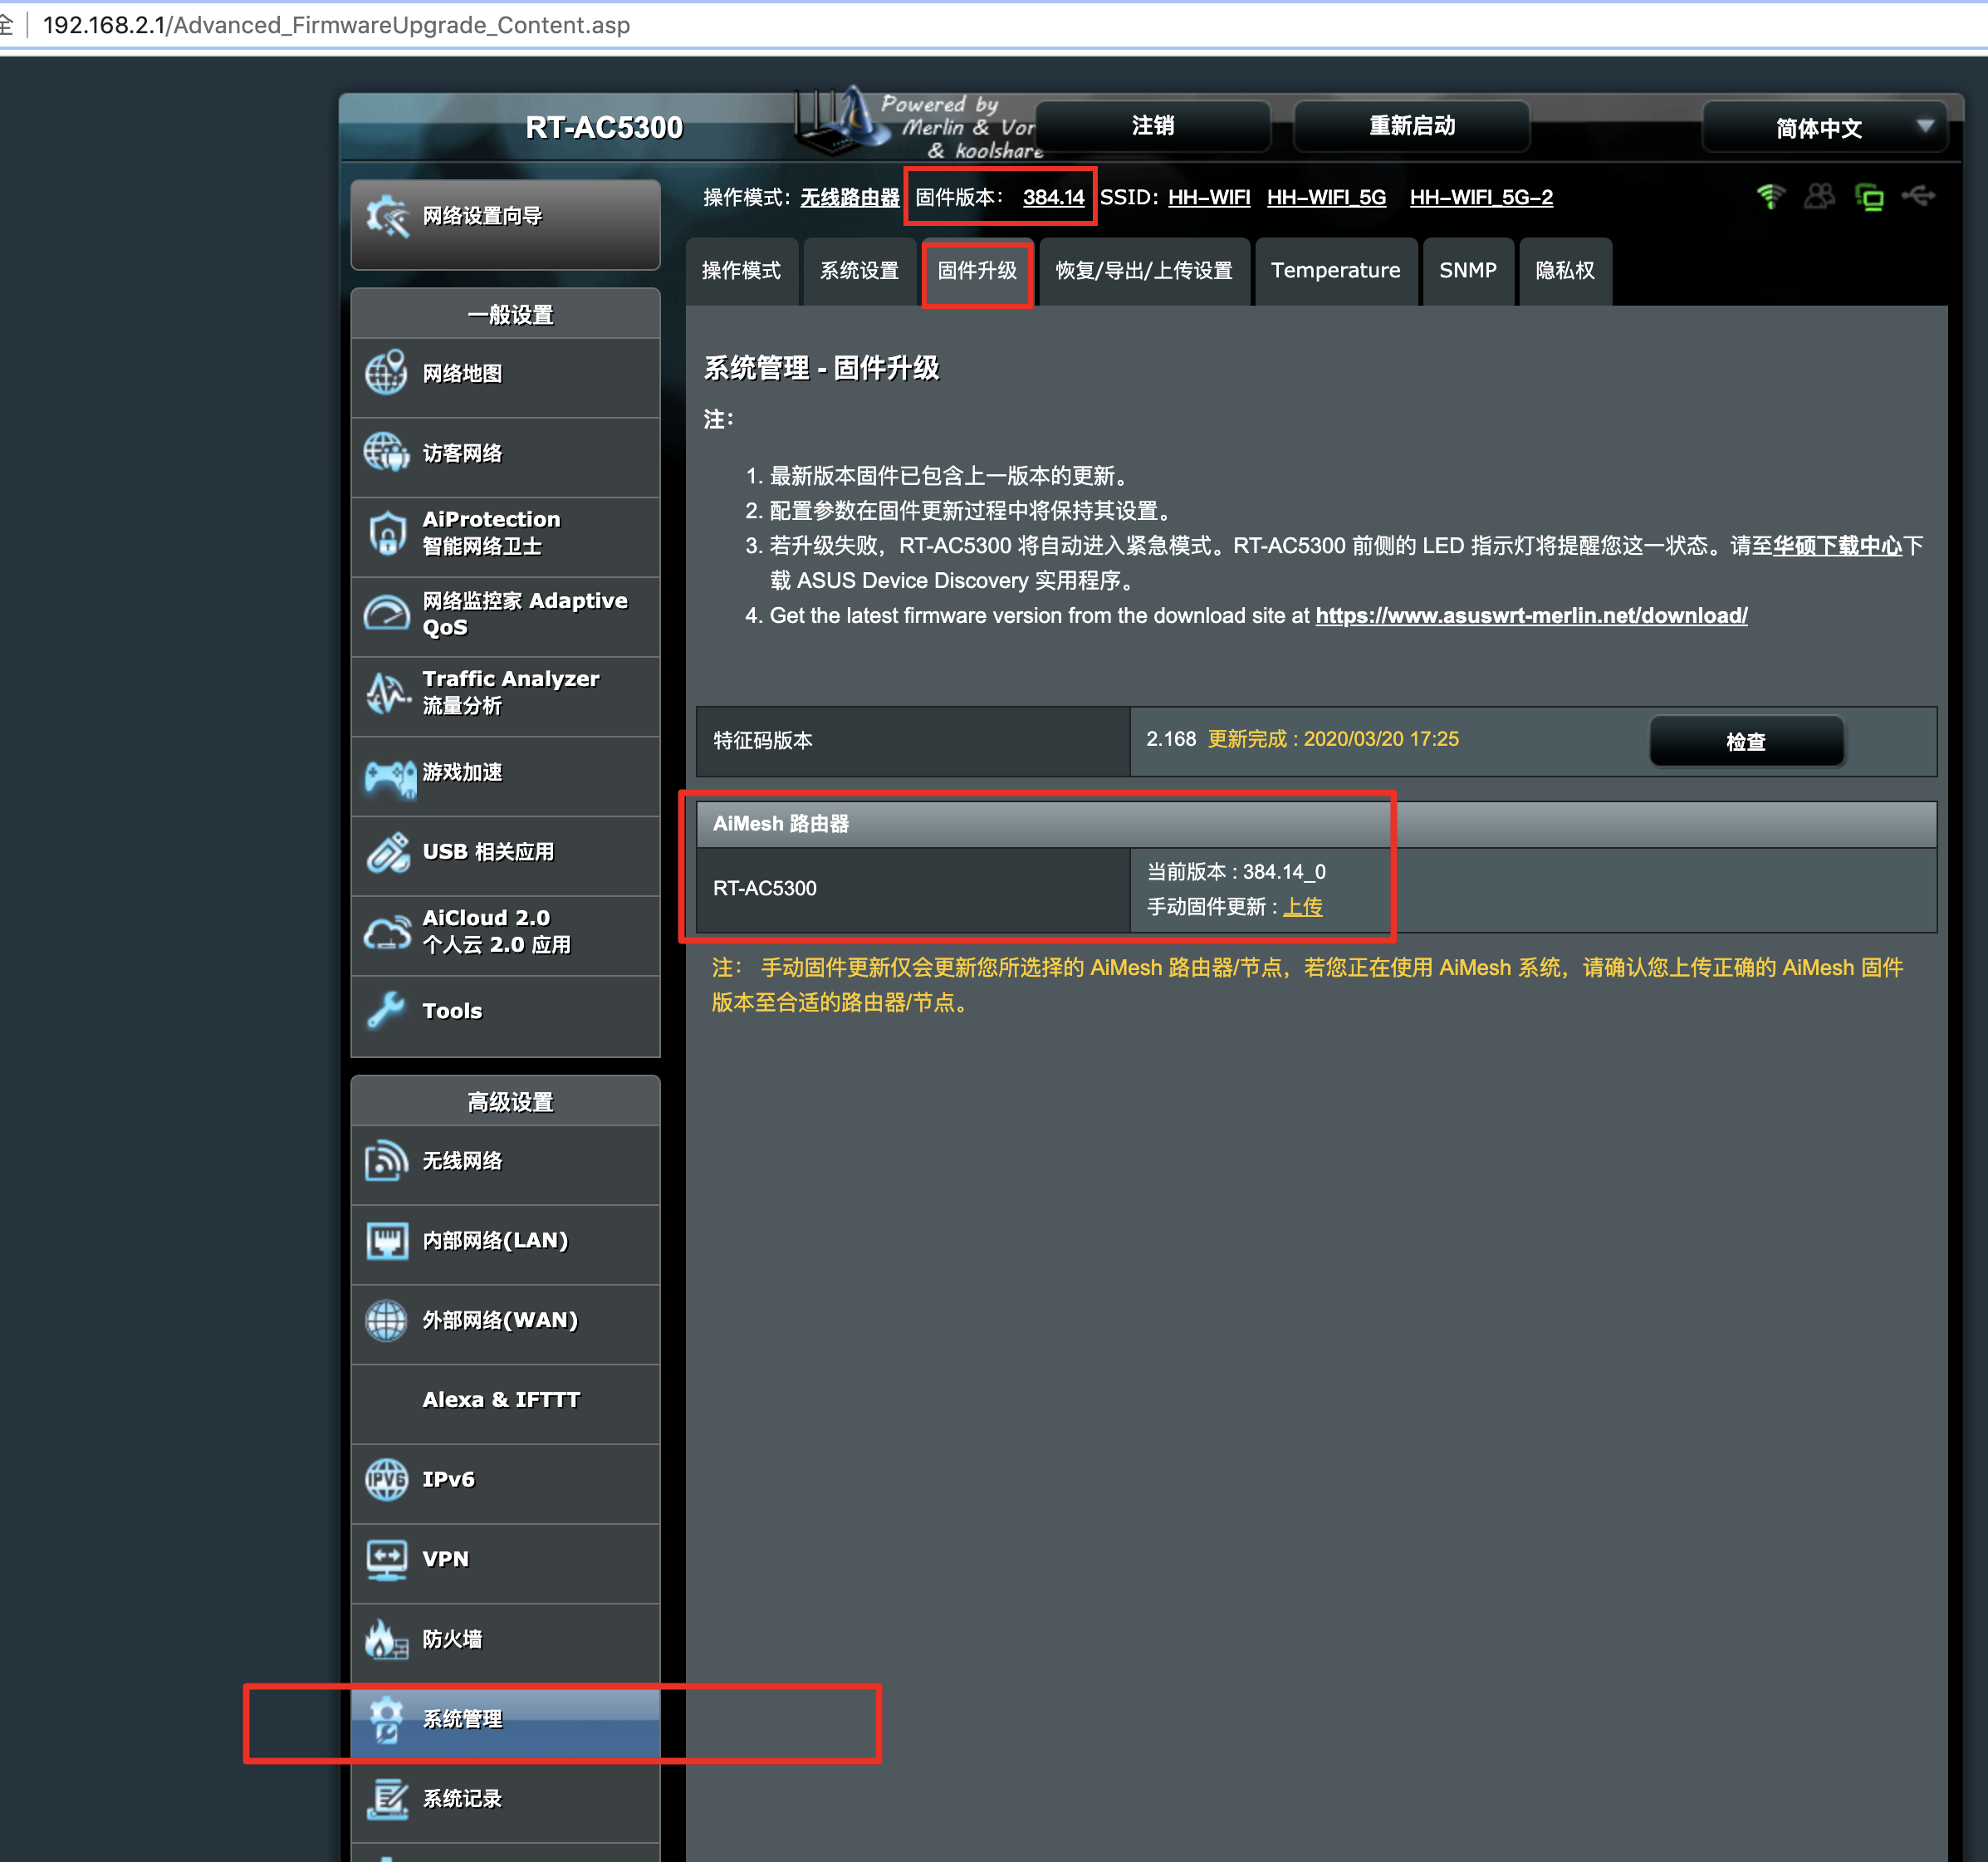This screenshot has width=1988, height=1862.
Task: Open the 防火墙 flame icon
Action: point(386,1640)
